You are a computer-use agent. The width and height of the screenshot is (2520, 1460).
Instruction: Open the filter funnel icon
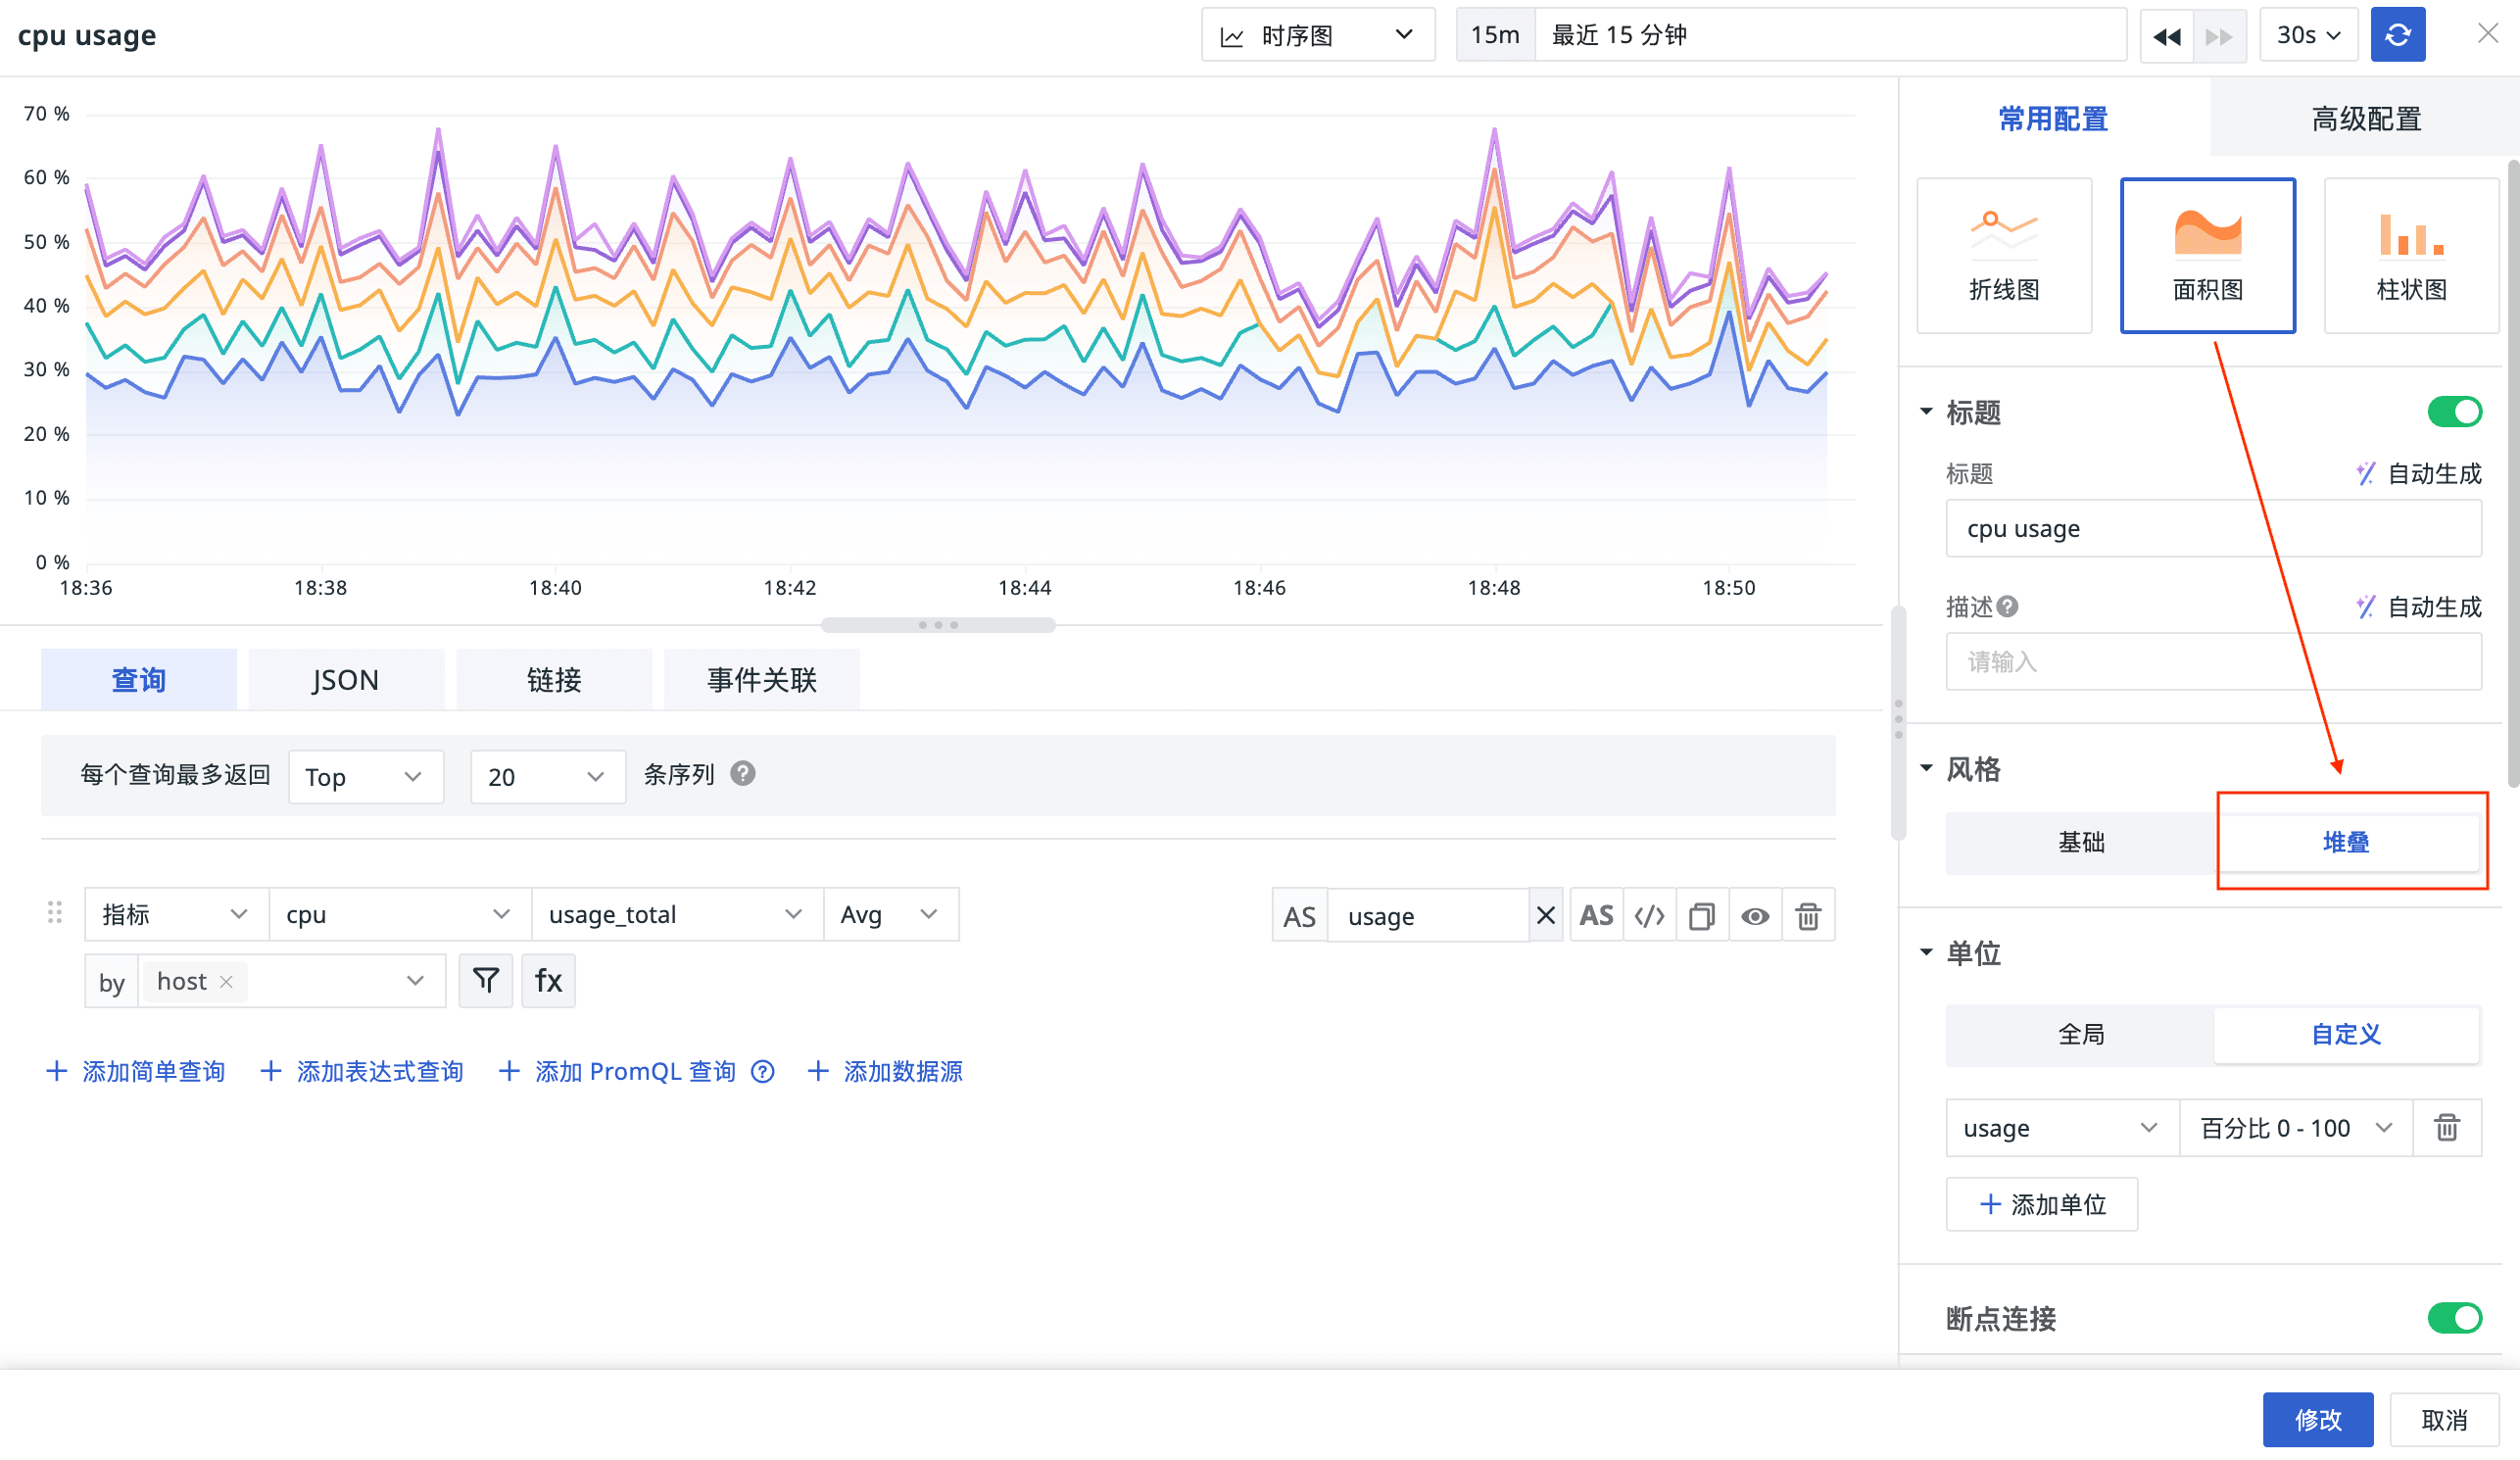(x=485, y=980)
